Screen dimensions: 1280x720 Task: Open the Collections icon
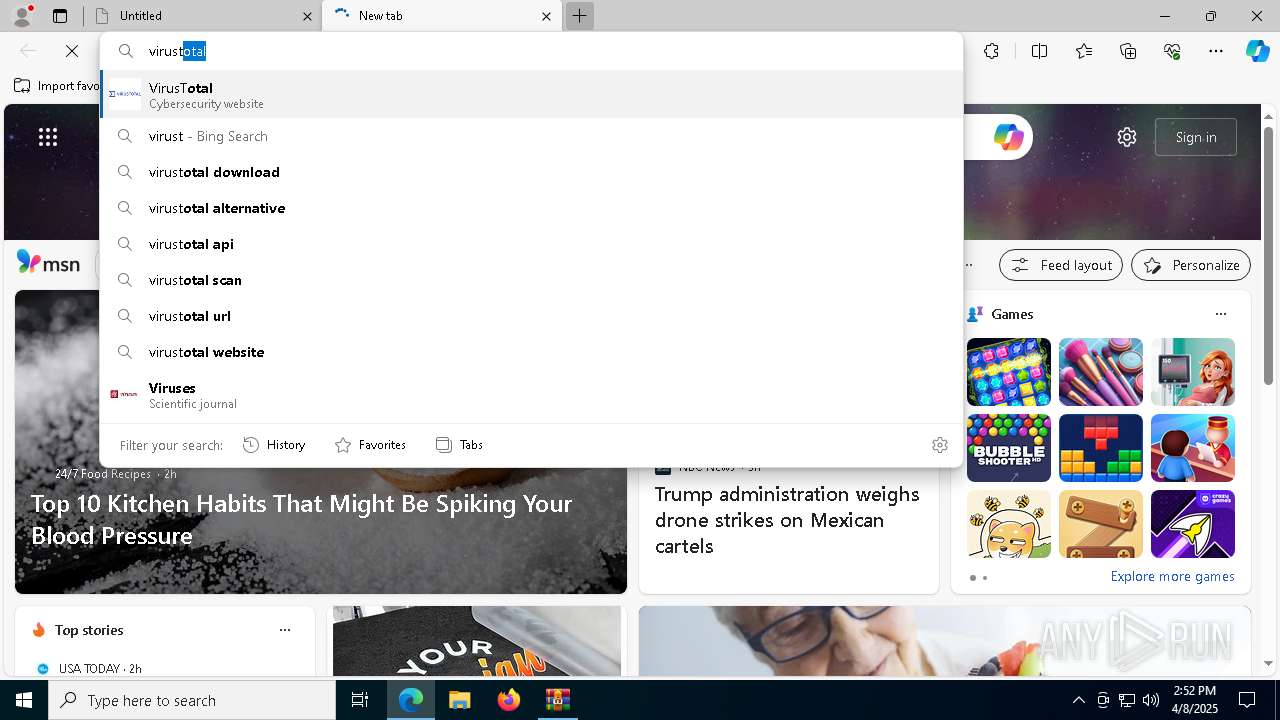(1128, 51)
